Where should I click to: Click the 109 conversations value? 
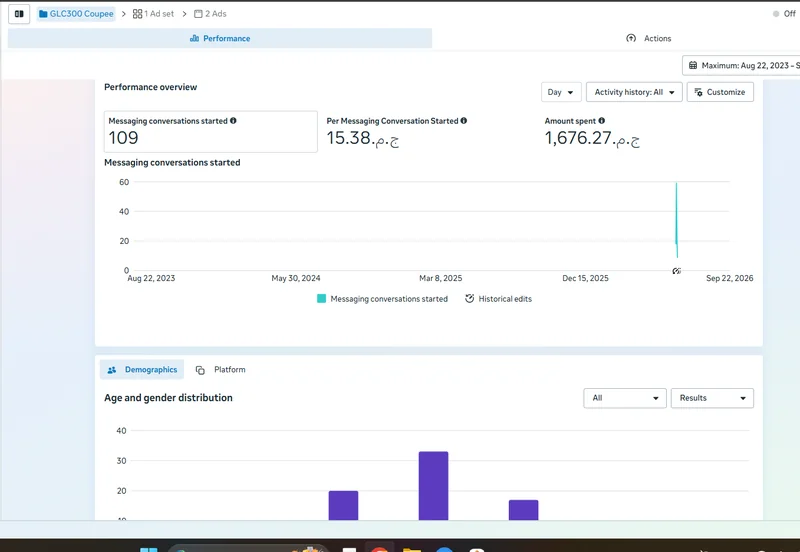click(123, 138)
